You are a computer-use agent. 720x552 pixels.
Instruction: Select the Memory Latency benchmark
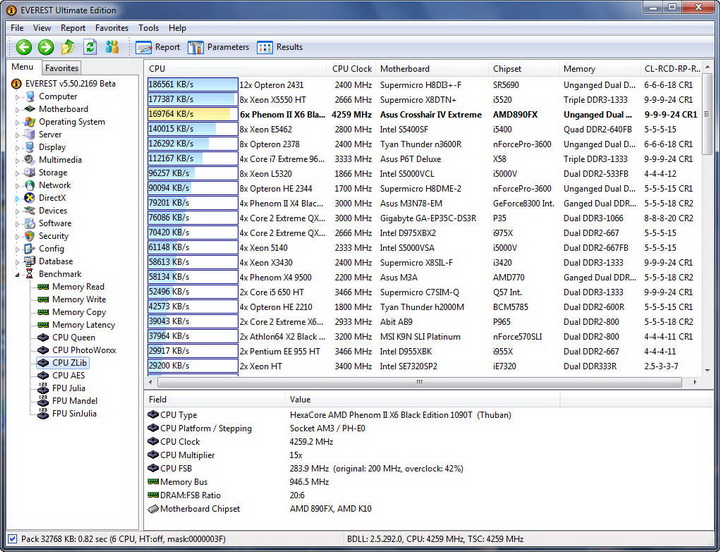[84, 325]
